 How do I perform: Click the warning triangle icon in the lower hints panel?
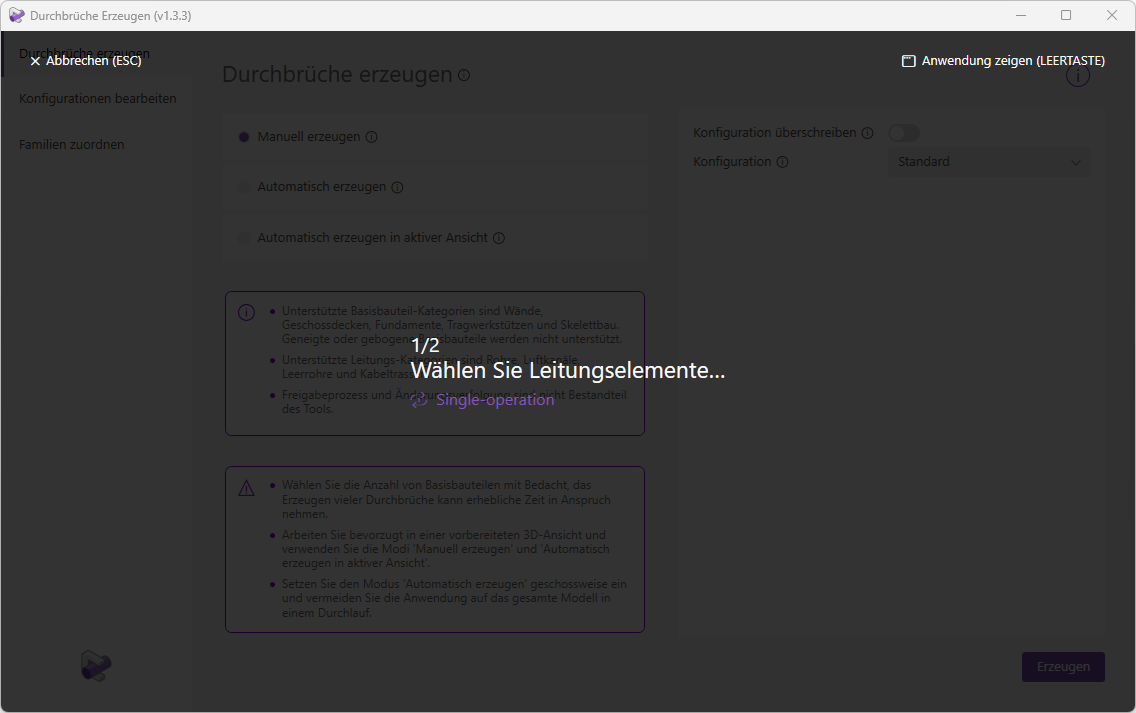(x=246, y=487)
